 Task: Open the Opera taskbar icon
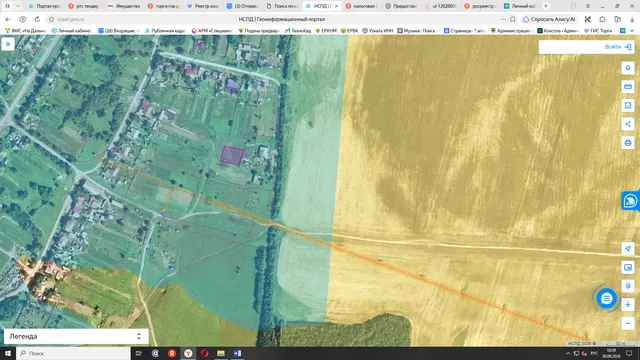tap(204, 353)
